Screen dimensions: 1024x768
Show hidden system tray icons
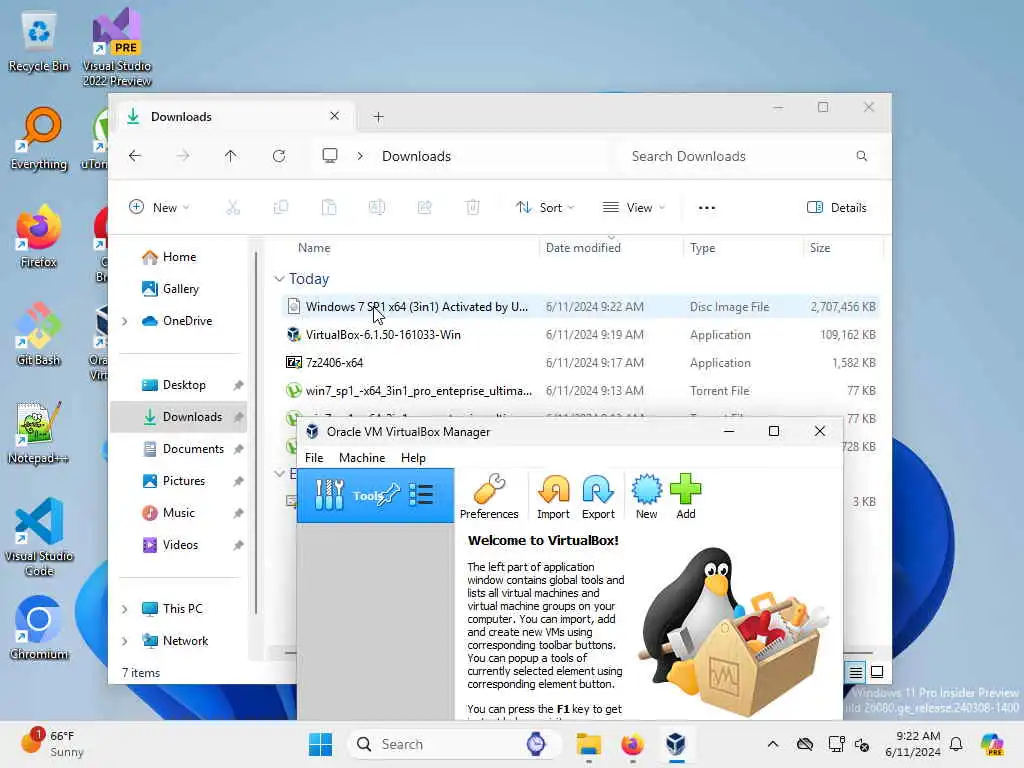(x=773, y=744)
